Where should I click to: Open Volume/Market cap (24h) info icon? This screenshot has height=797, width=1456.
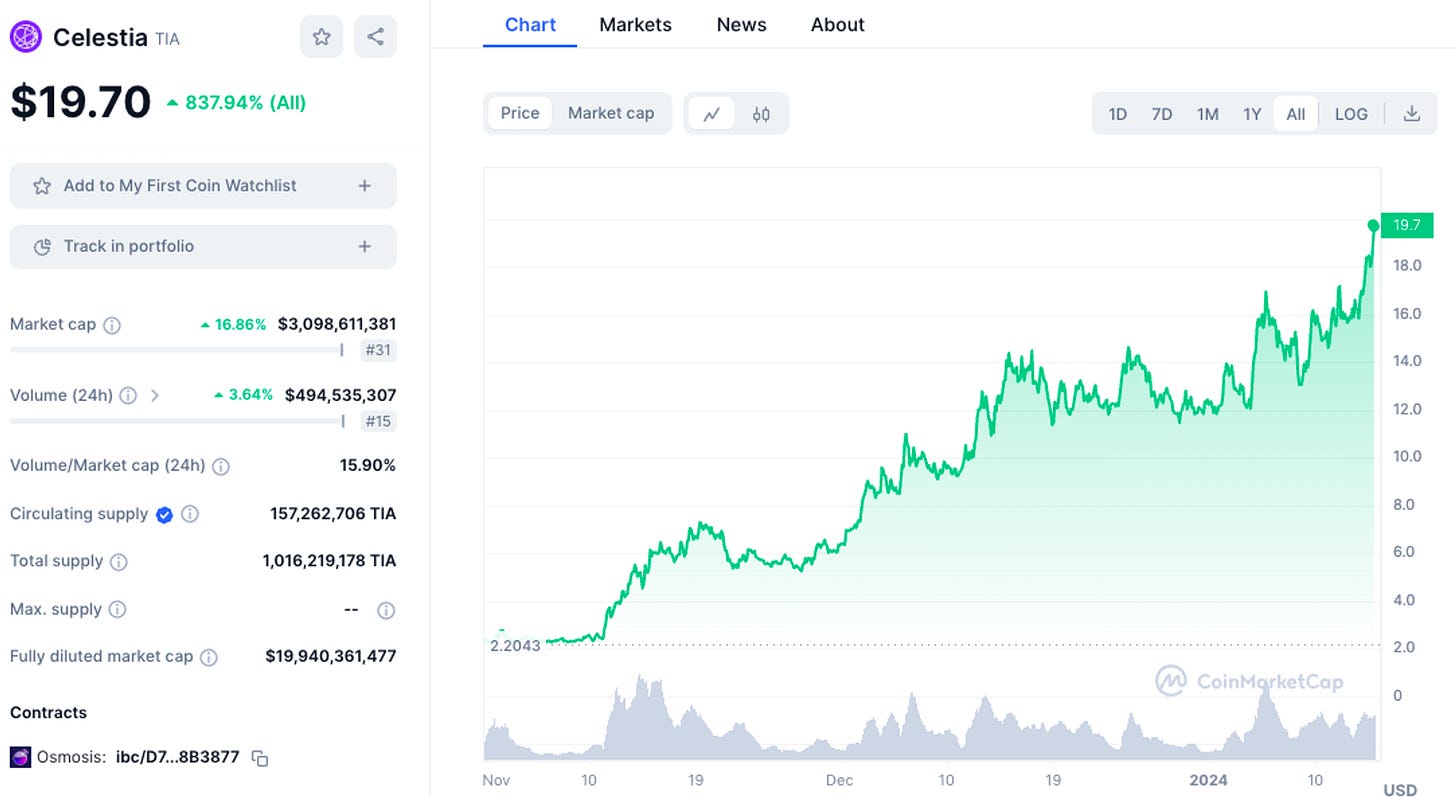221,466
